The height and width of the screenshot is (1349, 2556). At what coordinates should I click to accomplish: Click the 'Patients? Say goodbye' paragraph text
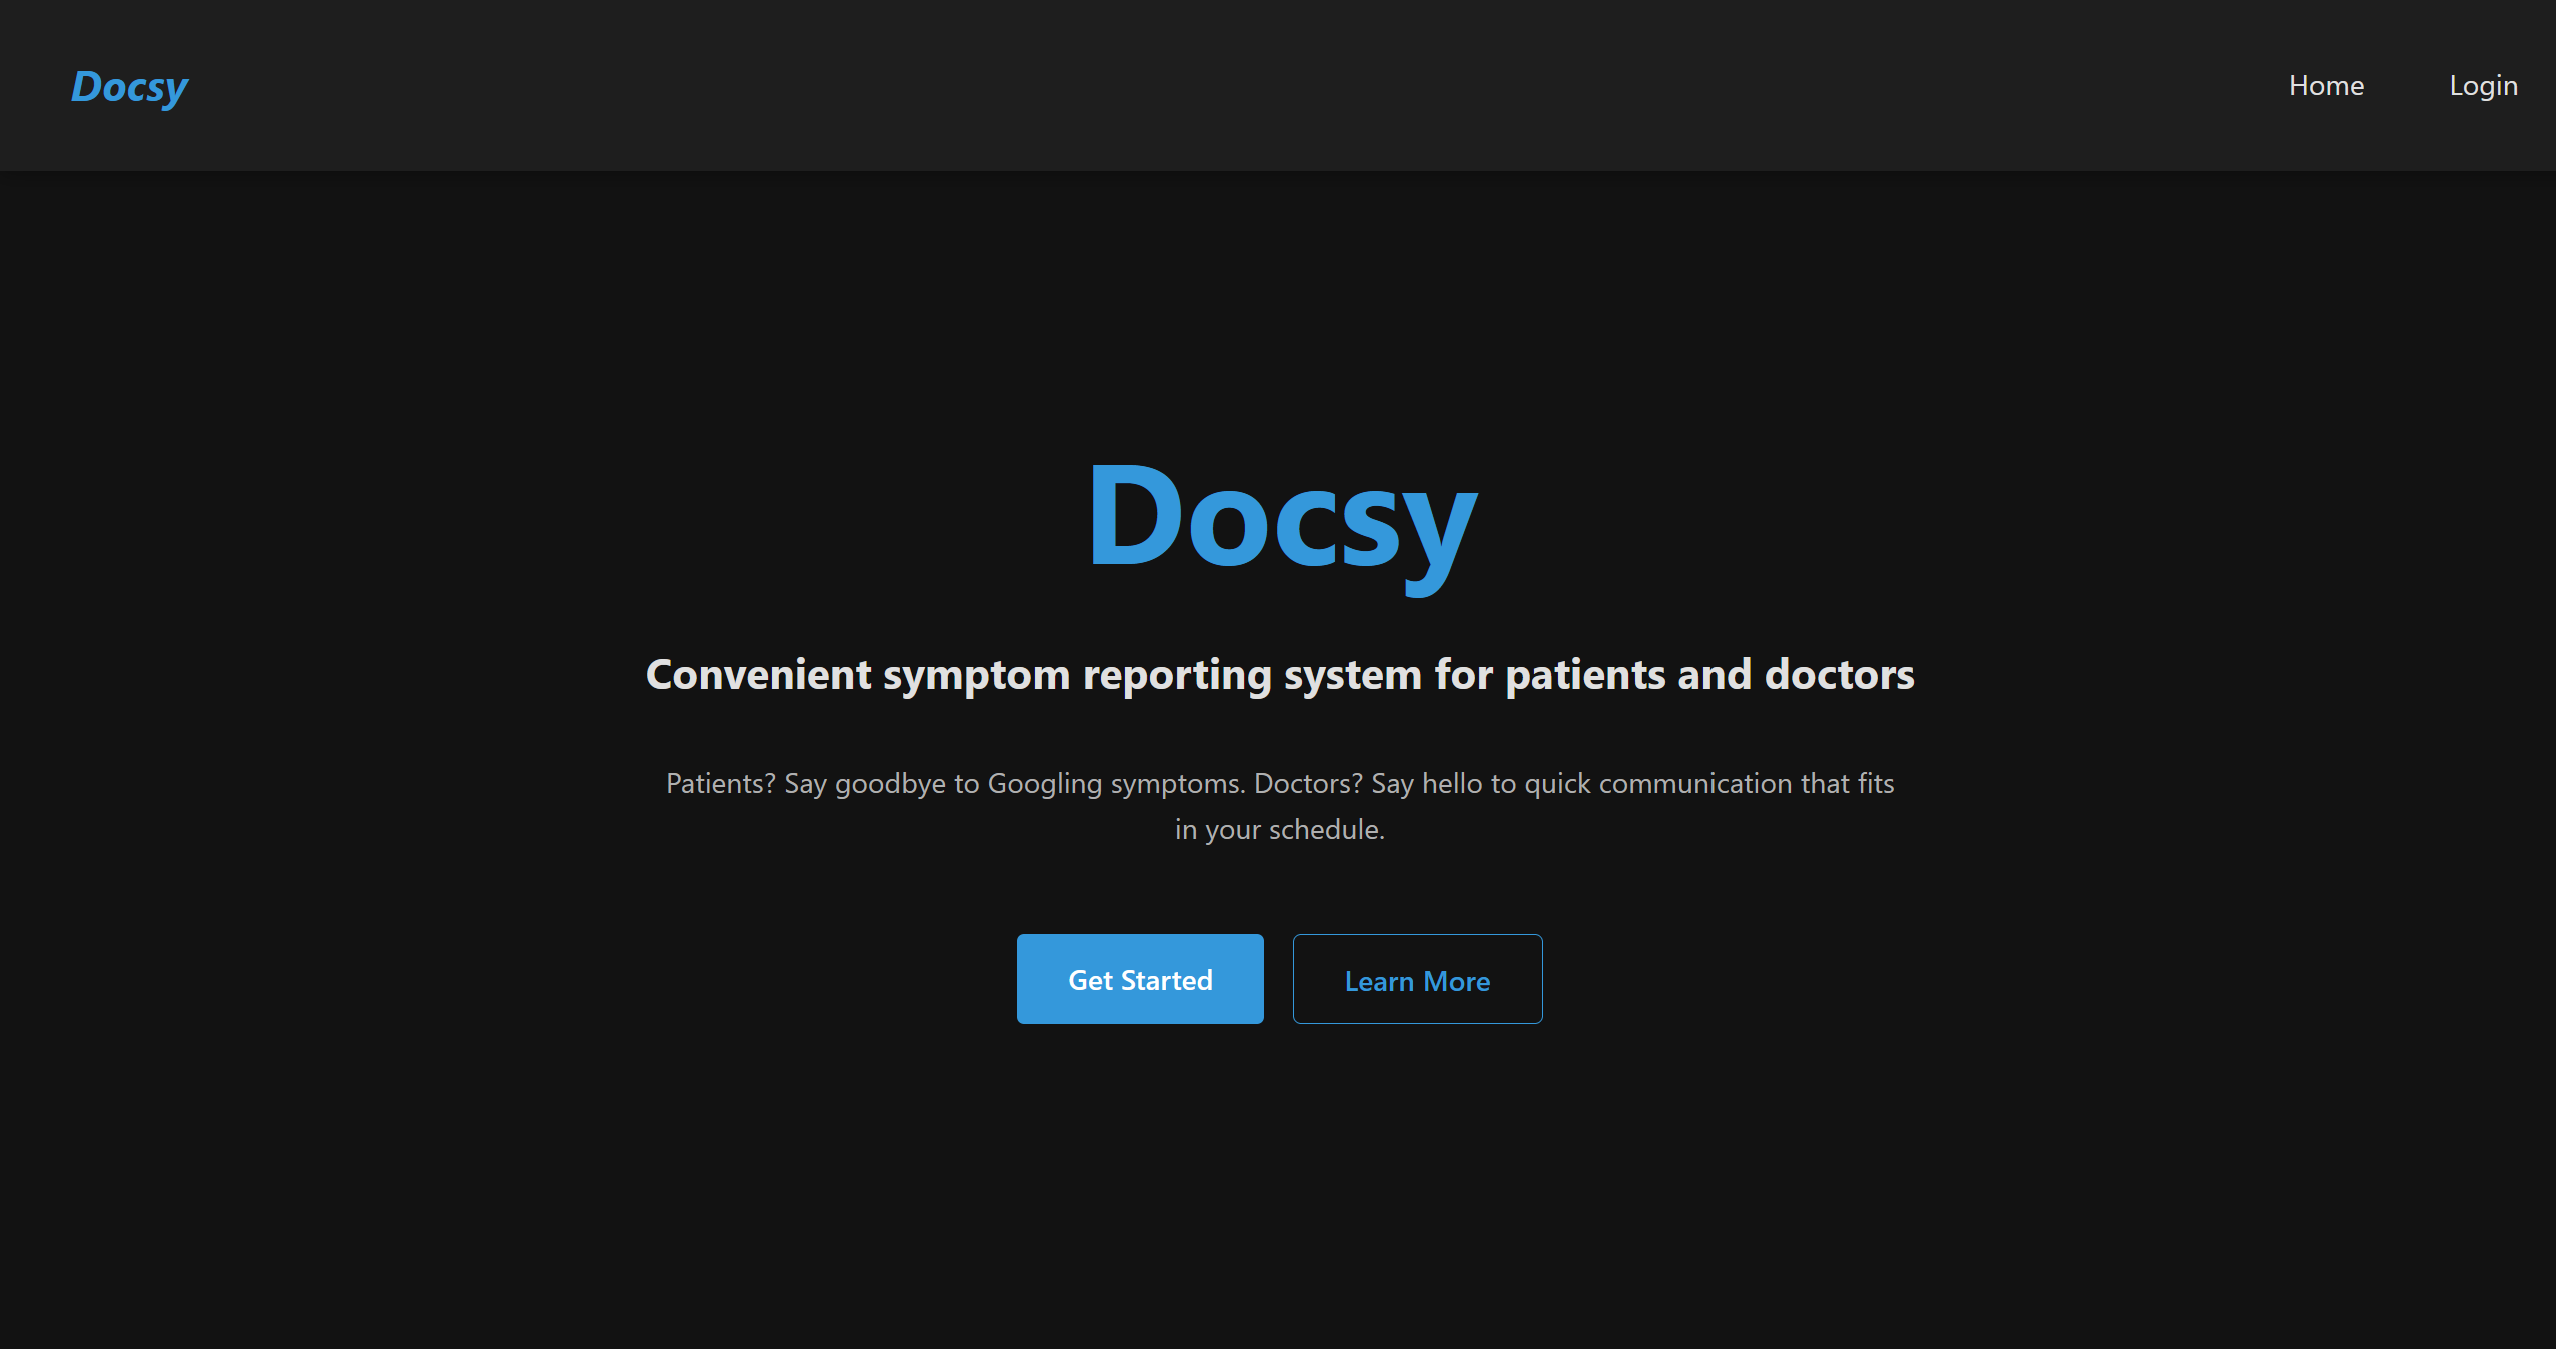[1280, 806]
